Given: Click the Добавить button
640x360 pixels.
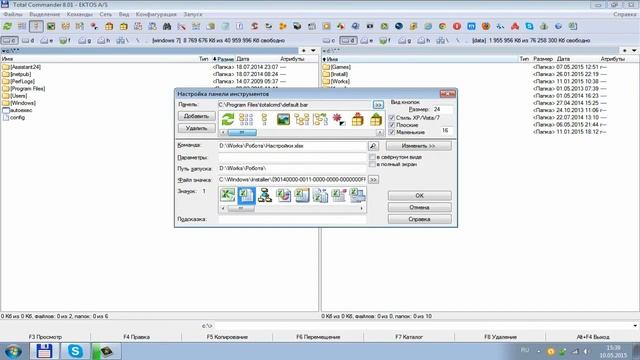Looking at the screenshot, I should 196,116.
